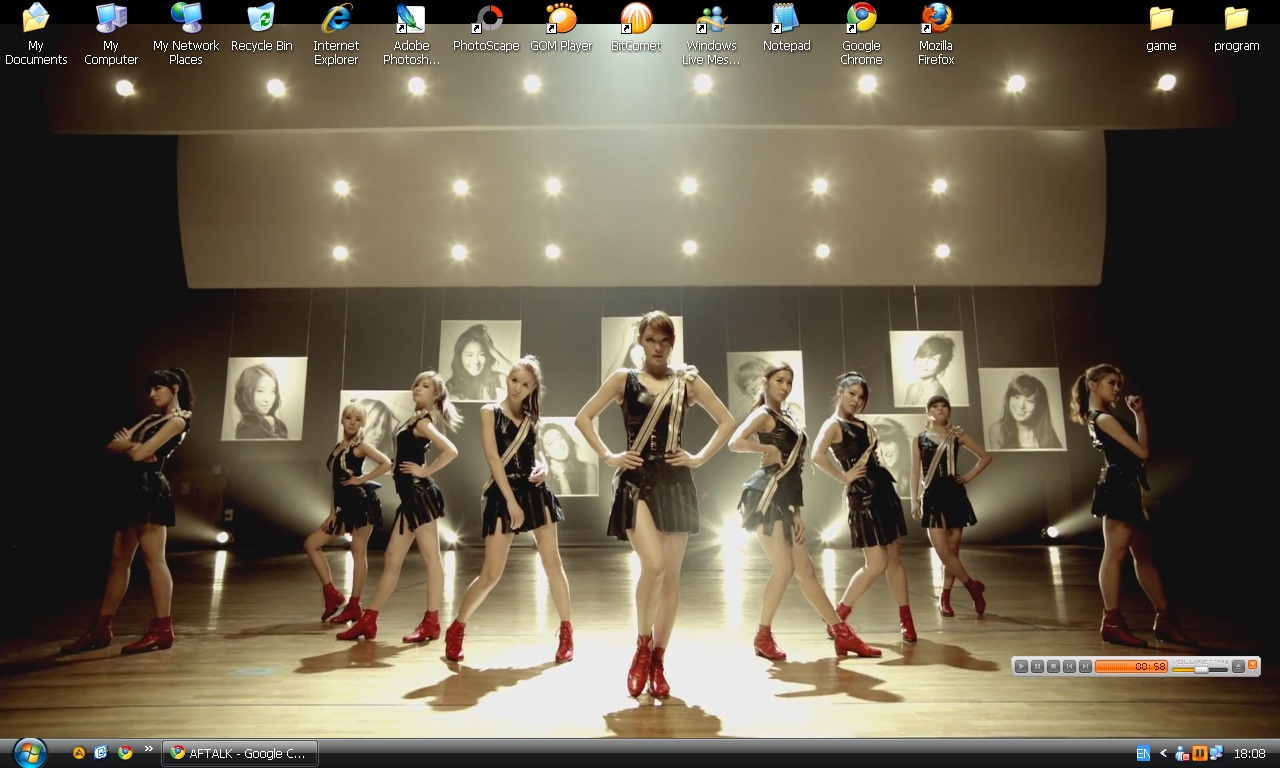Select the Google Chrome desktop shortcut
The image size is (1280, 768).
(861, 34)
